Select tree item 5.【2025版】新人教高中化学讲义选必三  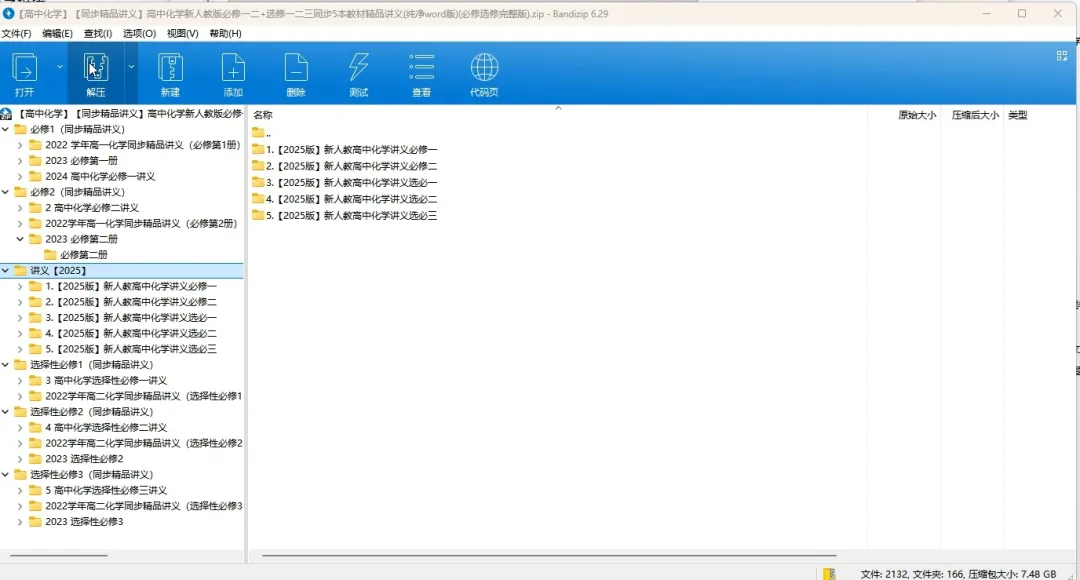pyautogui.click(x=131, y=349)
